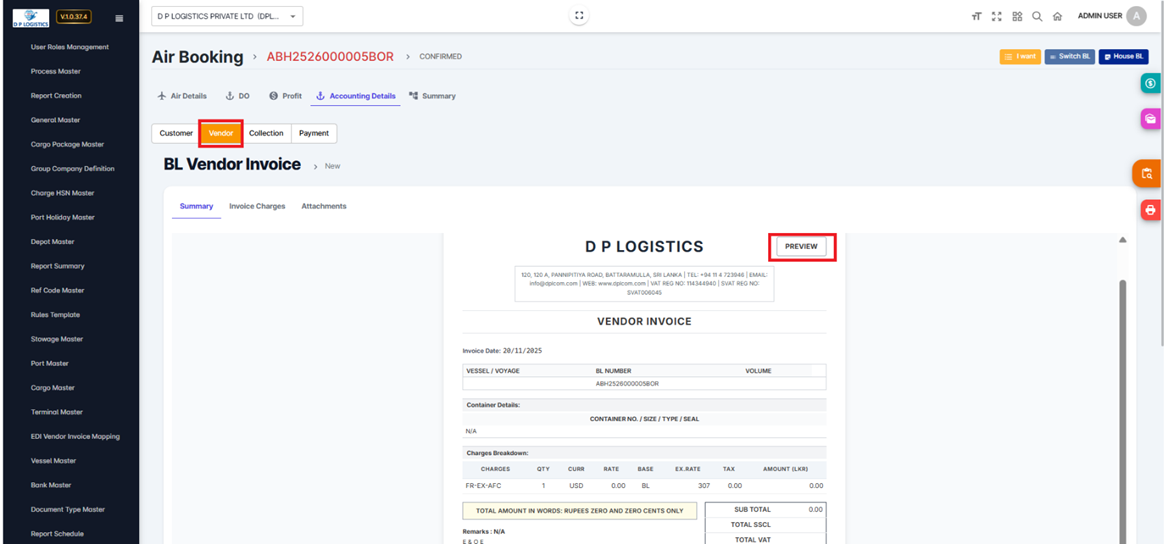
Task: Open the I want actions menu
Action: tap(1020, 56)
